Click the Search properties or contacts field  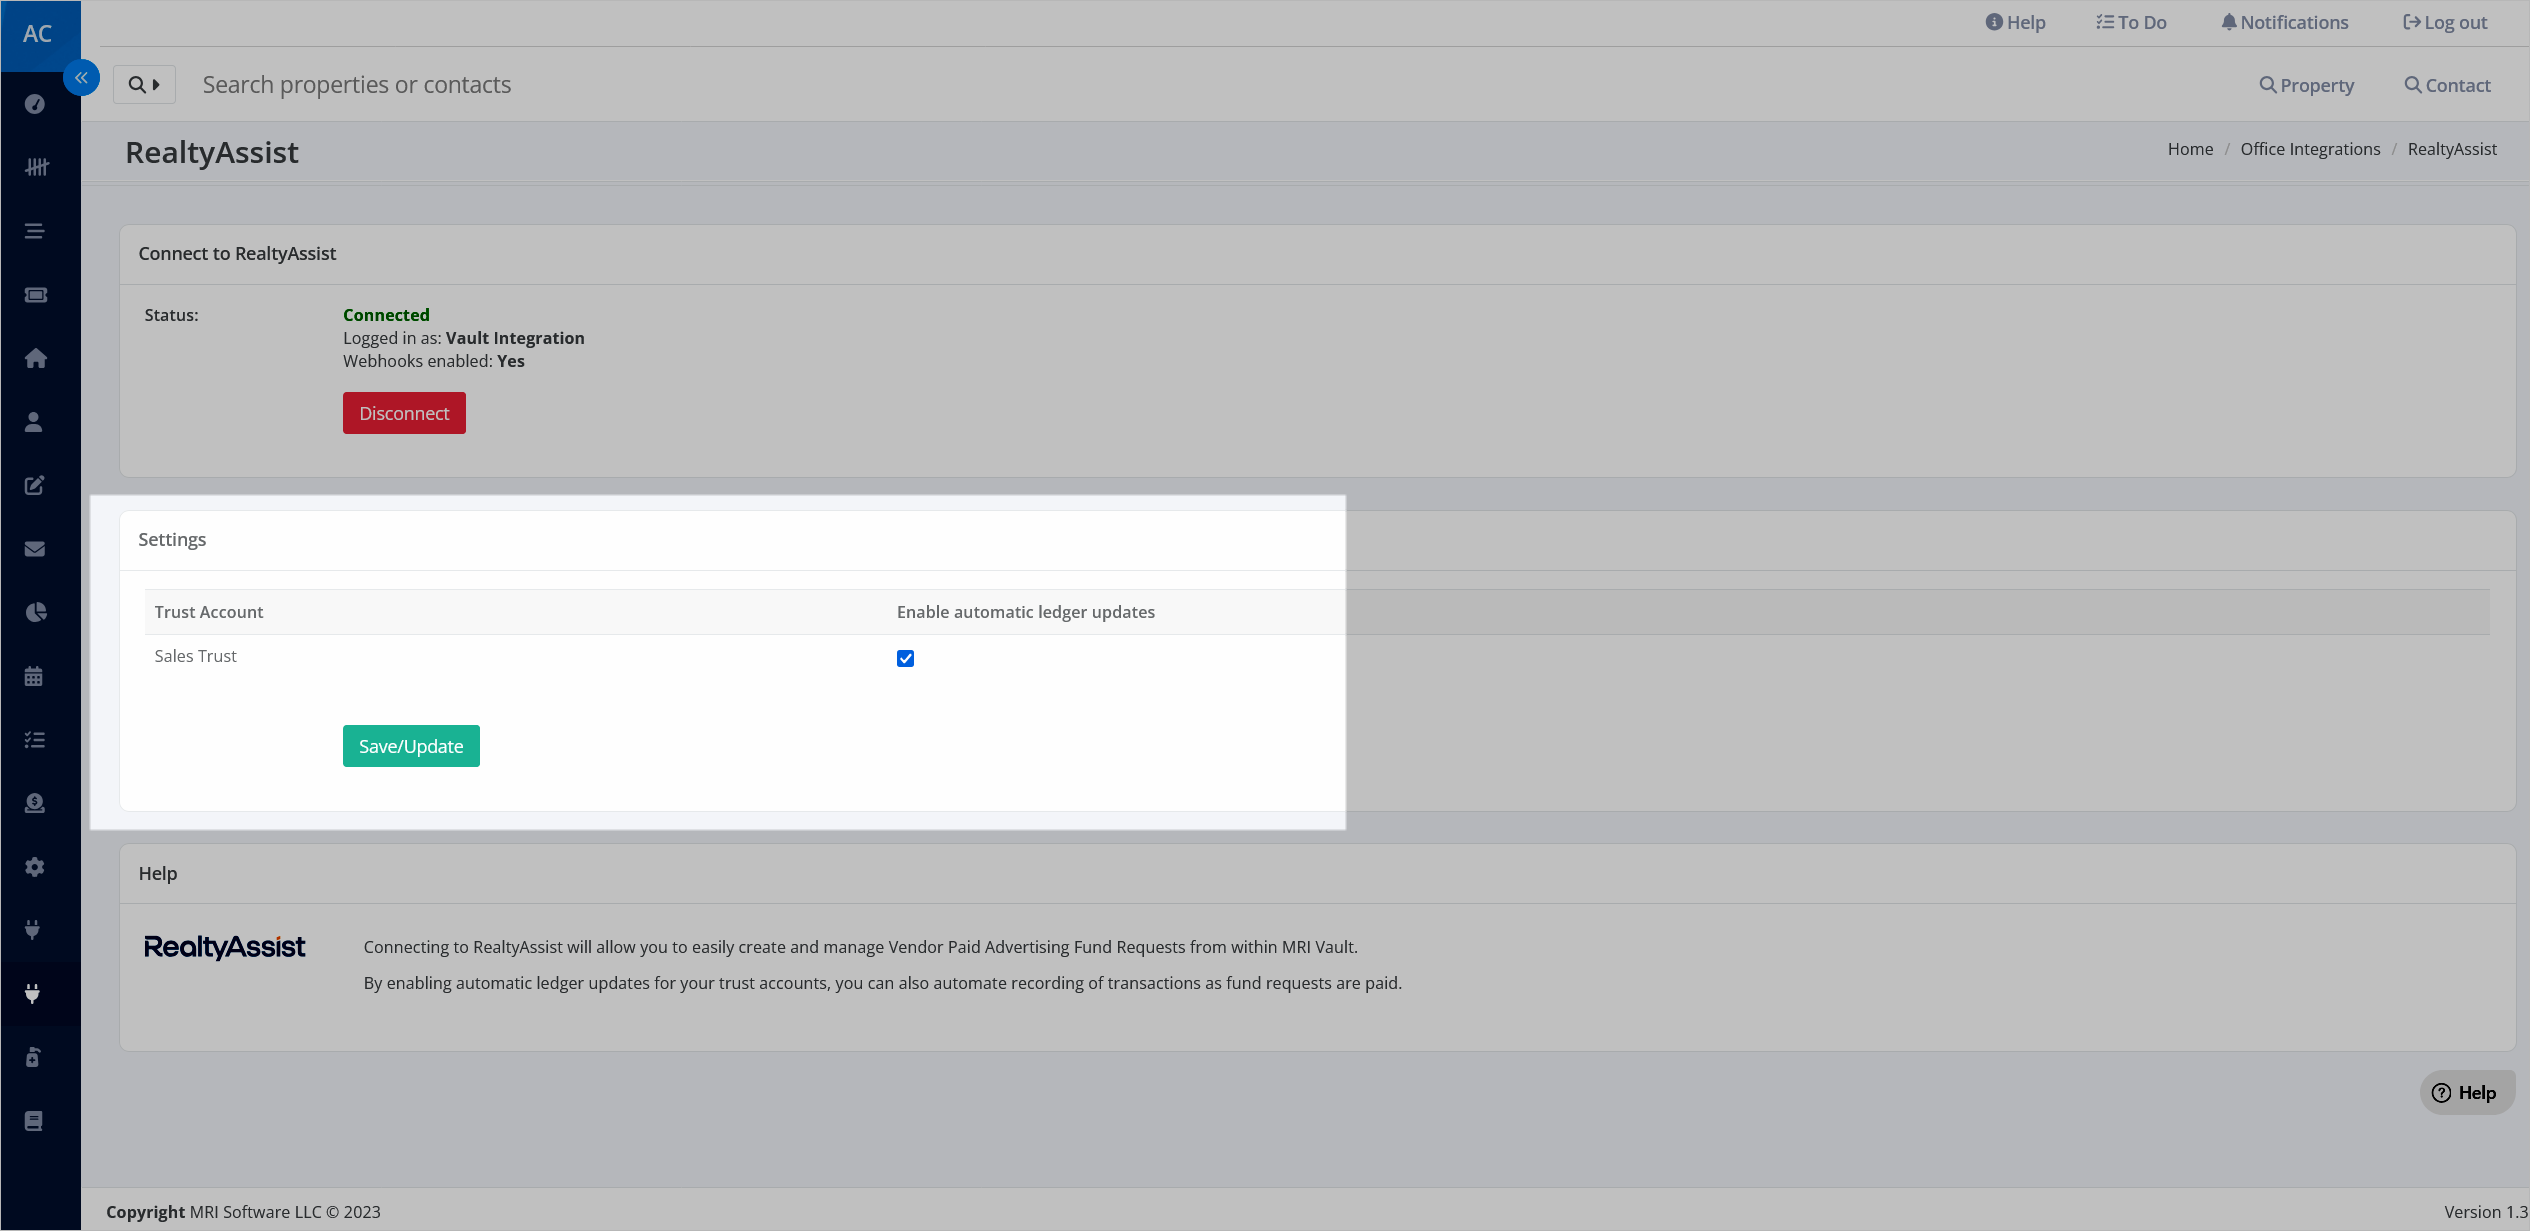point(1200,85)
